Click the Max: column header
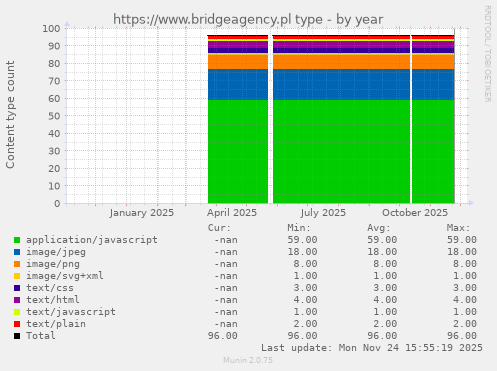Image resolution: width=497 pixels, height=371 pixels. pos(458,228)
